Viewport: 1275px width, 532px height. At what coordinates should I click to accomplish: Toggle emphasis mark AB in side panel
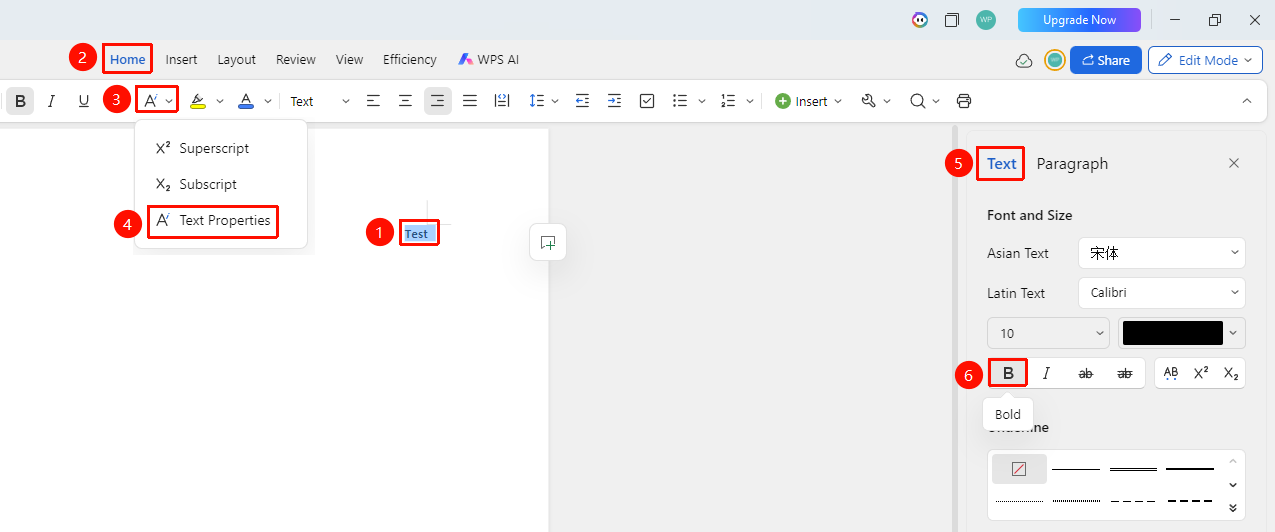(x=1171, y=373)
